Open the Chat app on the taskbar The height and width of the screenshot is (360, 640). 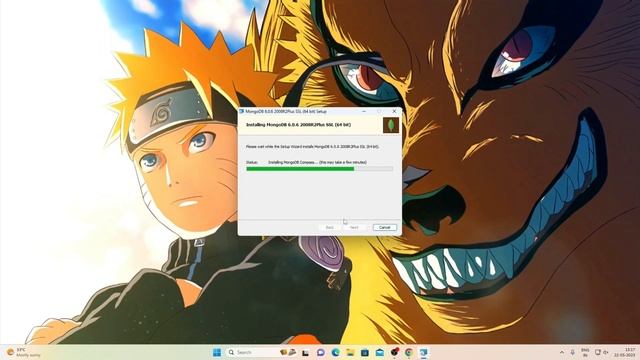click(x=320, y=352)
